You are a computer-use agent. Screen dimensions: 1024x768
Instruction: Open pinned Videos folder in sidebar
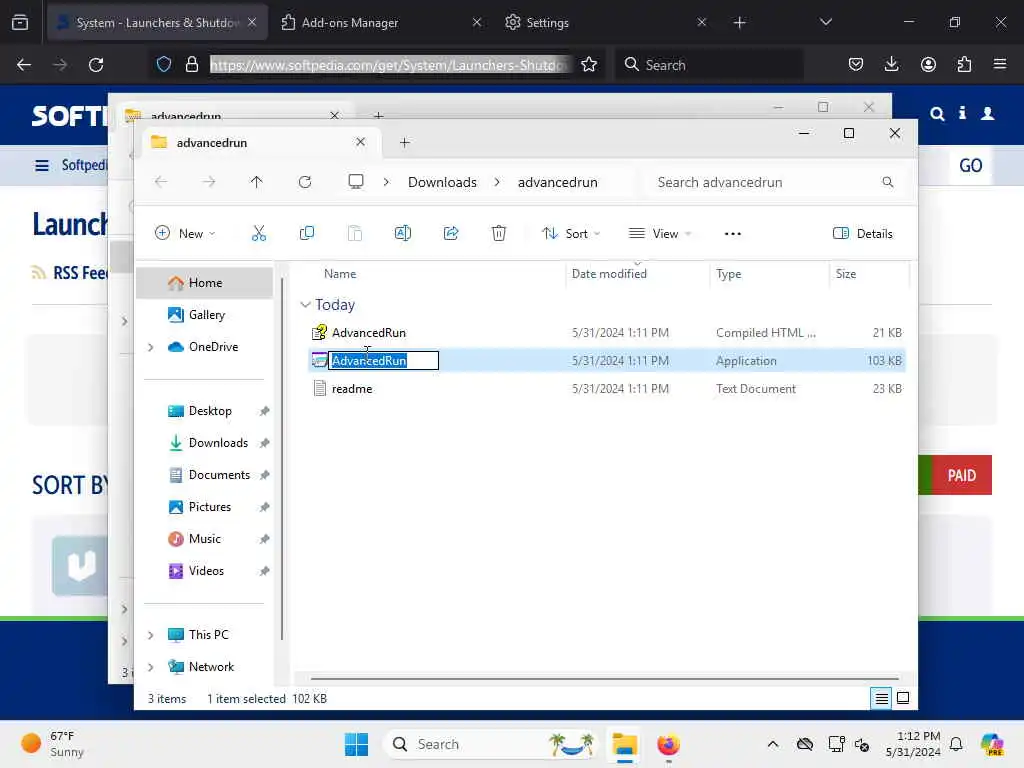(204, 571)
